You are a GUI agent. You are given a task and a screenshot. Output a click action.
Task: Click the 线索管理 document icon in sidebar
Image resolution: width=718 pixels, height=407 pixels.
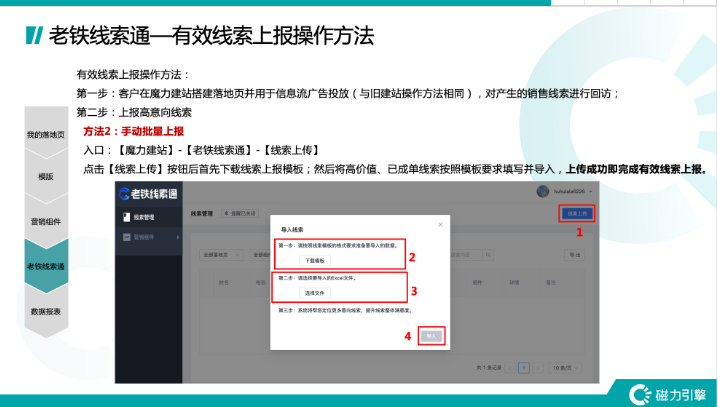tap(127, 217)
